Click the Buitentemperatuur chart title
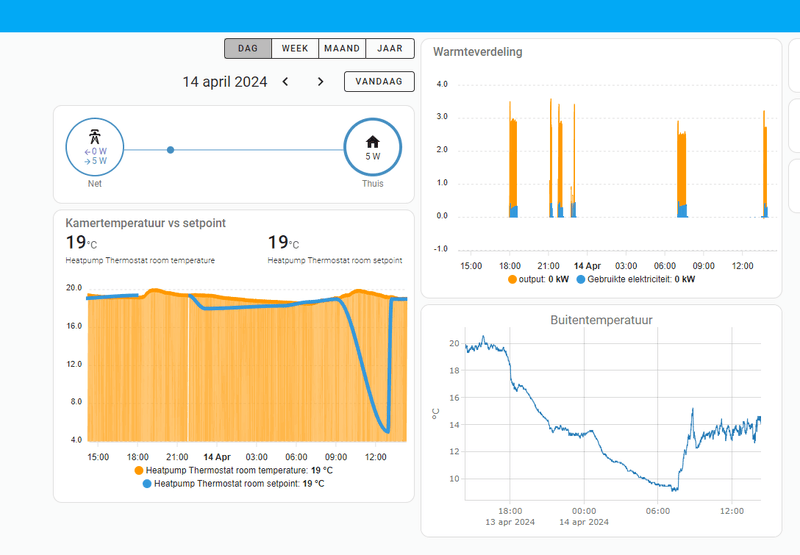This screenshot has height=555, width=800. [x=601, y=320]
